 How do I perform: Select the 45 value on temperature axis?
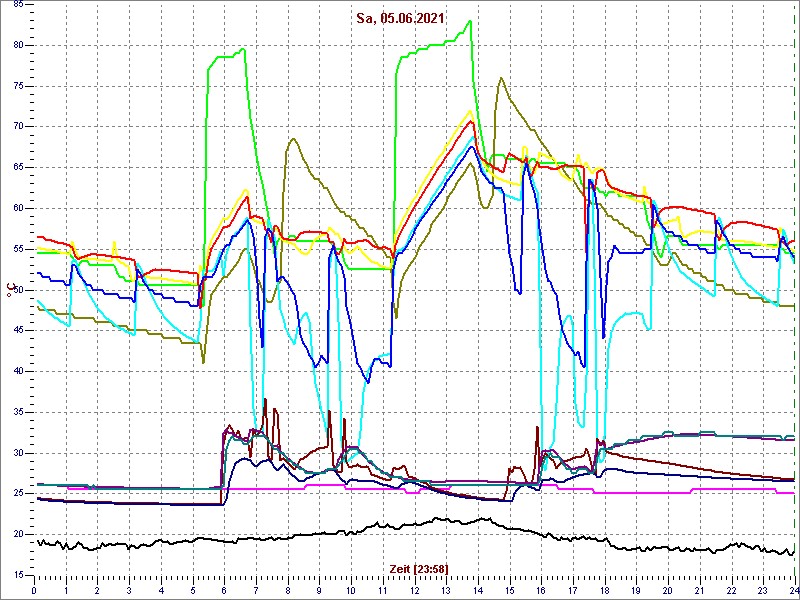pyautogui.click(x=18, y=331)
